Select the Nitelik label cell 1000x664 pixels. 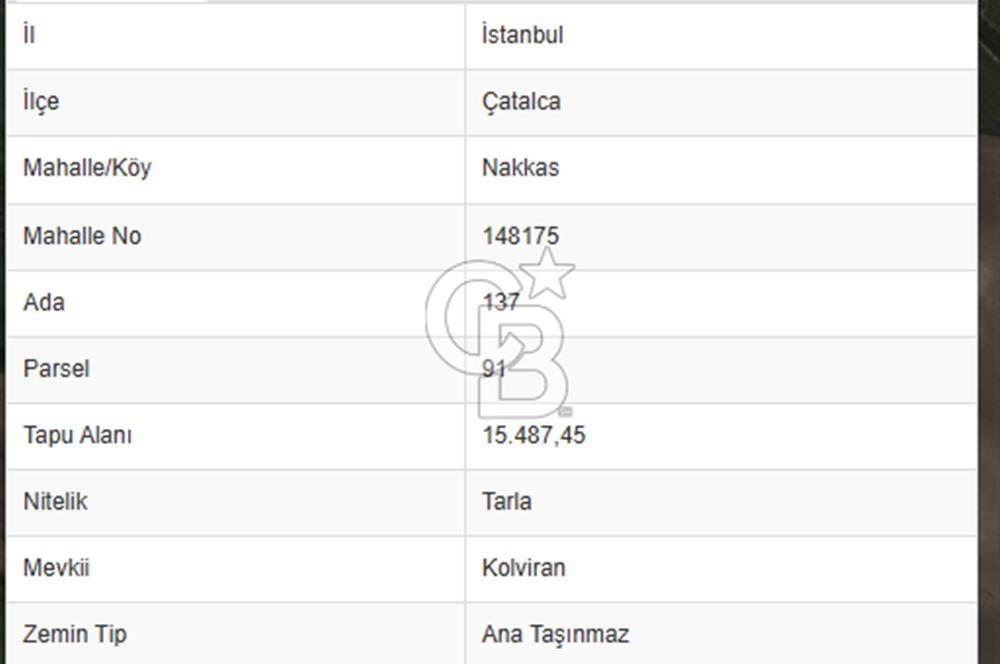[x=55, y=502]
